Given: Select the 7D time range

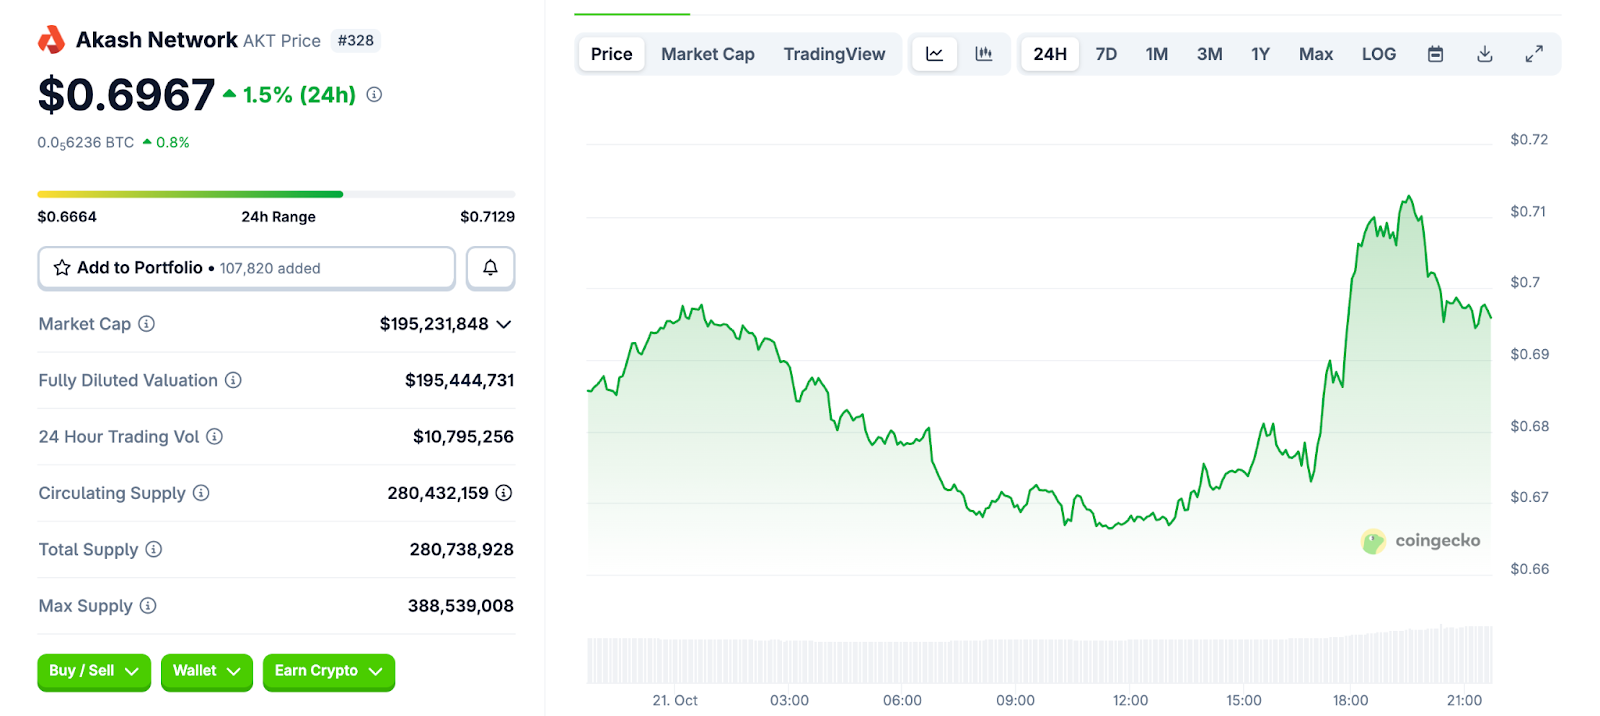Looking at the screenshot, I should 1106,54.
